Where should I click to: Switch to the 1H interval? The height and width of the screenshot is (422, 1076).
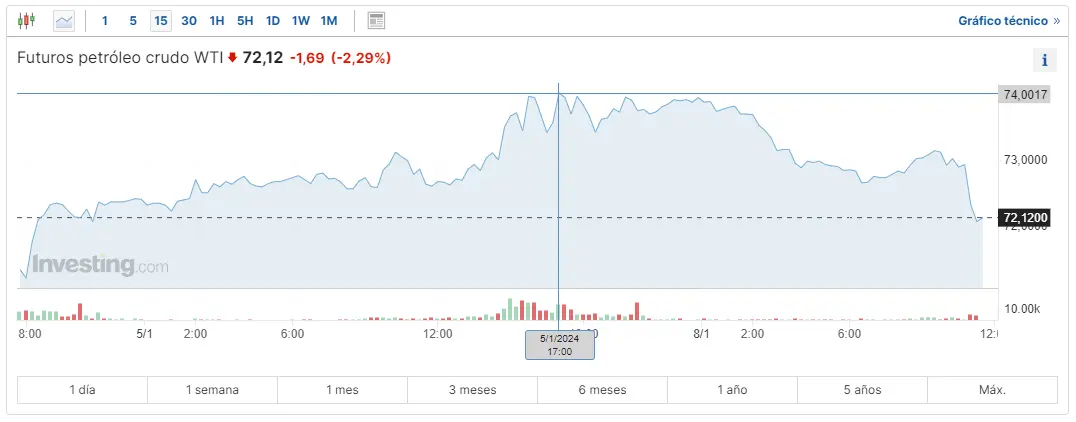pyautogui.click(x=217, y=20)
